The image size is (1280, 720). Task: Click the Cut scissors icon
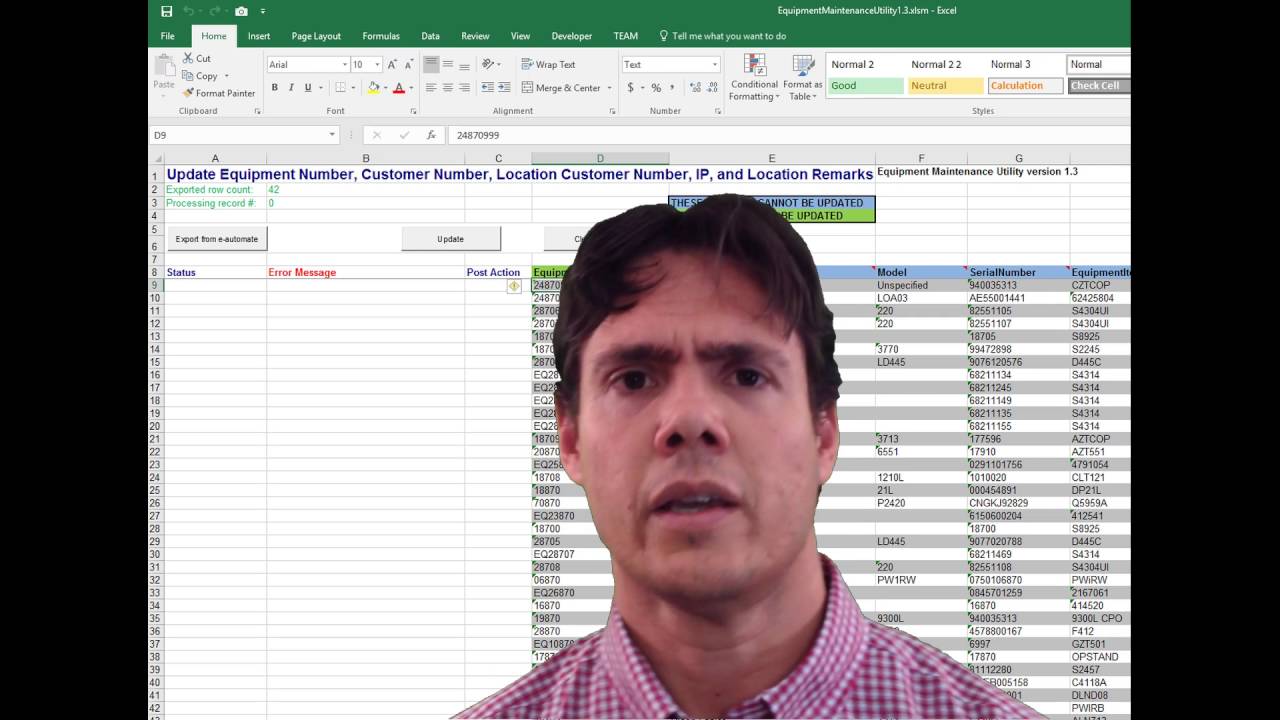(x=188, y=58)
